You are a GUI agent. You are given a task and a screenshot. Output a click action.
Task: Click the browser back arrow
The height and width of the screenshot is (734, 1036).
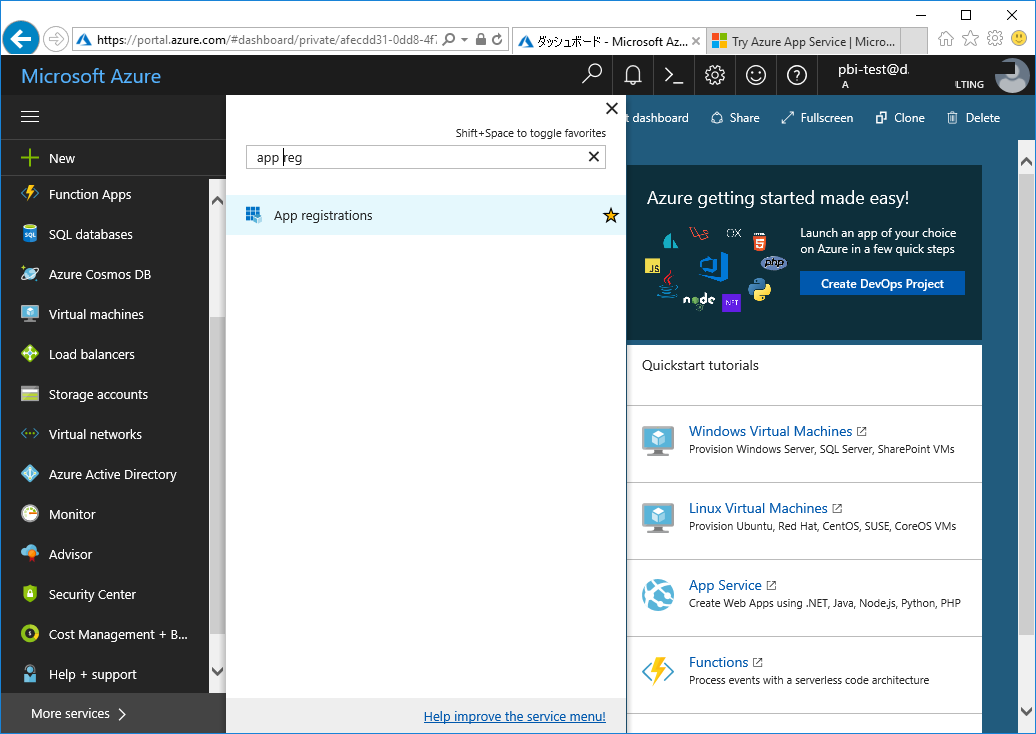[x=20, y=39]
